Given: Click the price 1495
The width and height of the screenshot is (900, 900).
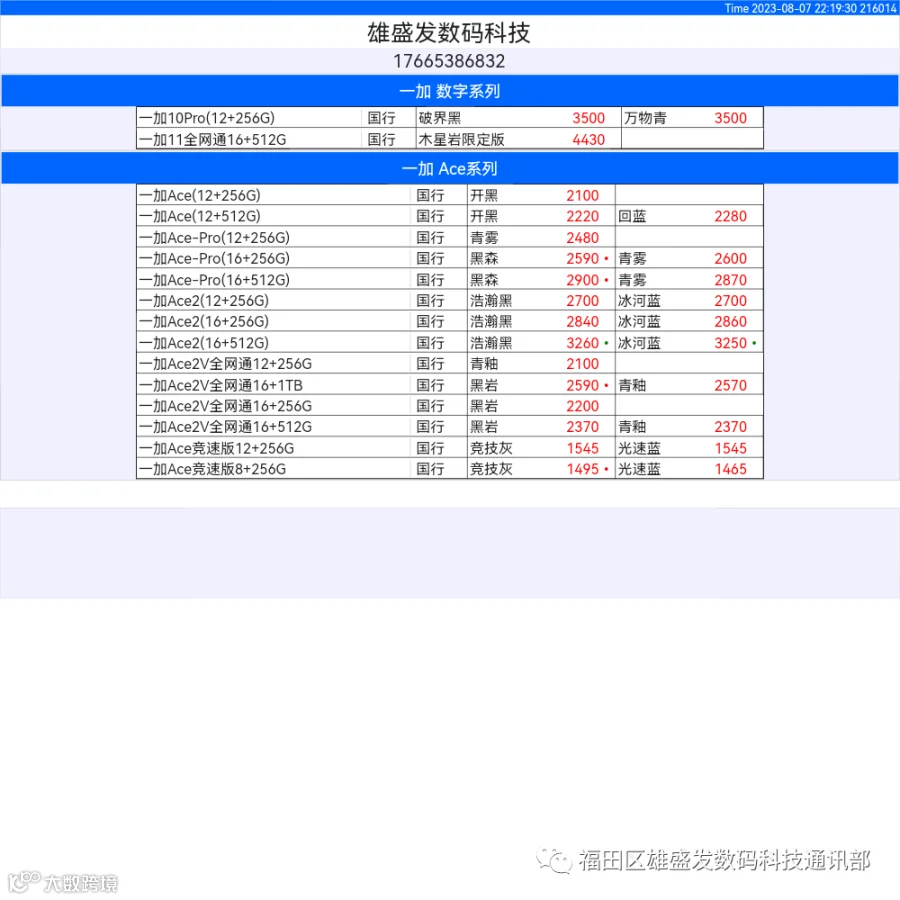Looking at the screenshot, I should (x=582, y=469).
